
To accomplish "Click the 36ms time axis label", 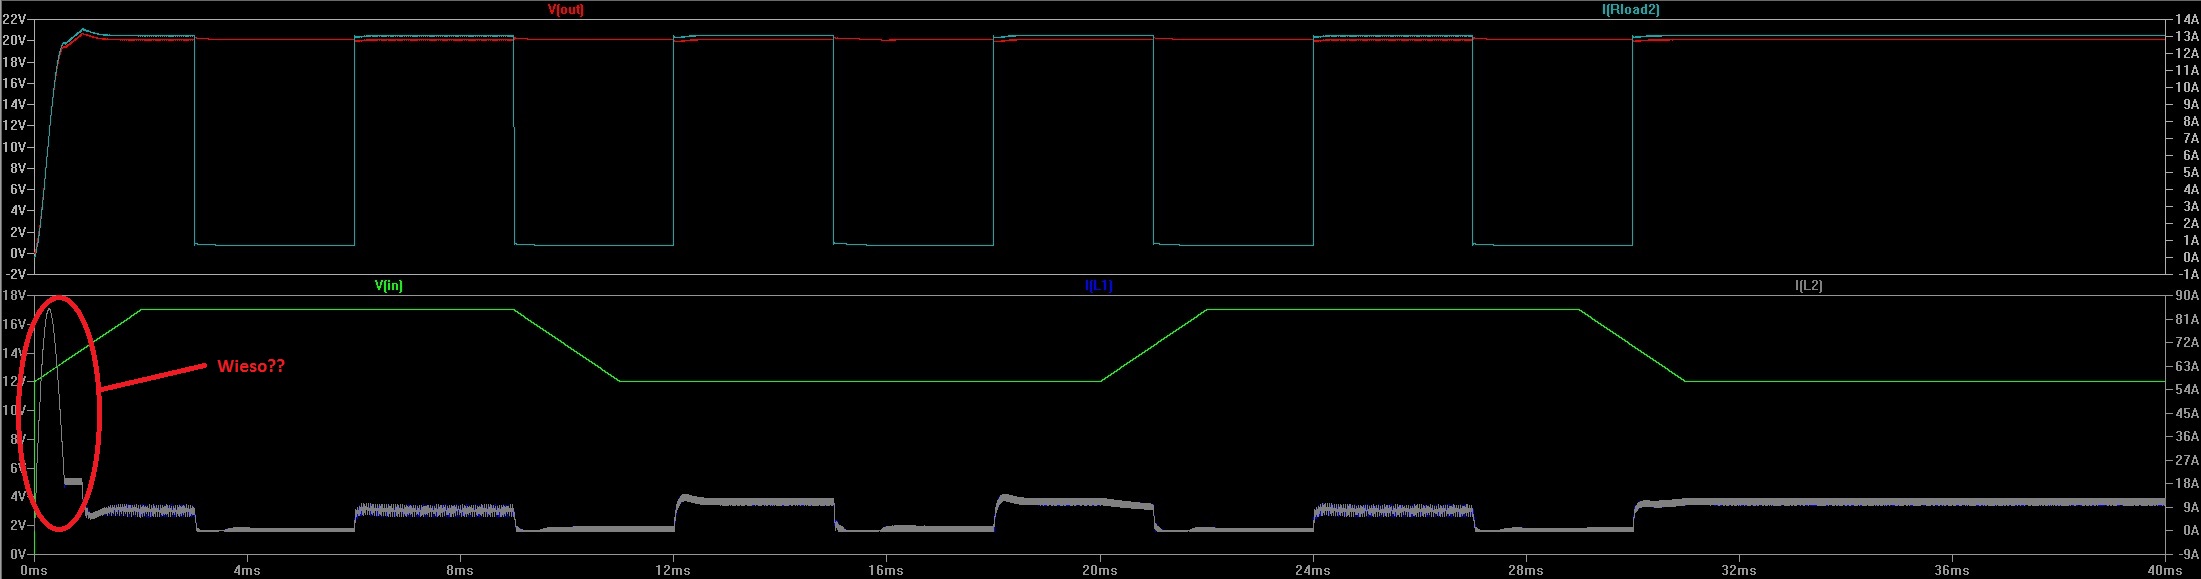I will tap(1952, 570).
